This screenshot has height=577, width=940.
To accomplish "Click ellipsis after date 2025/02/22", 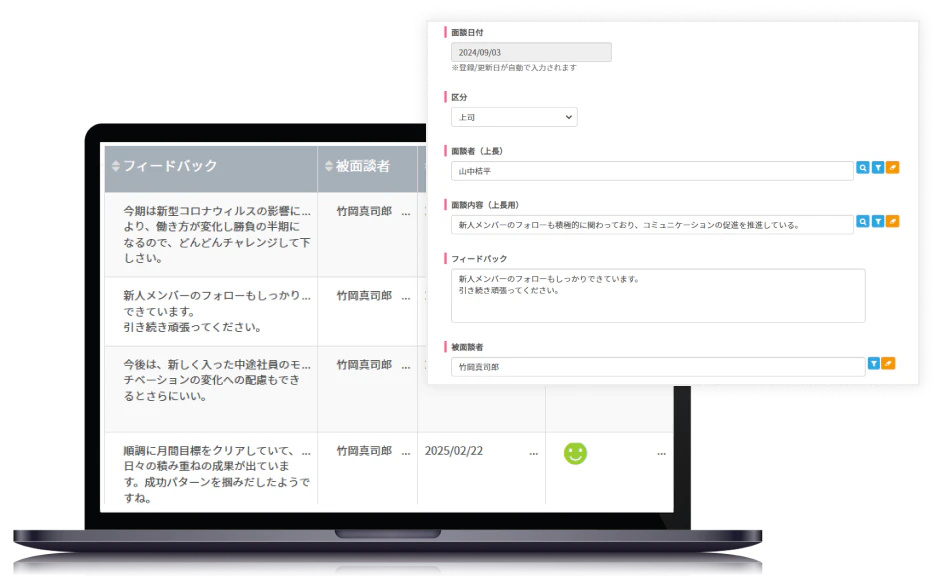I will point(534,454).
